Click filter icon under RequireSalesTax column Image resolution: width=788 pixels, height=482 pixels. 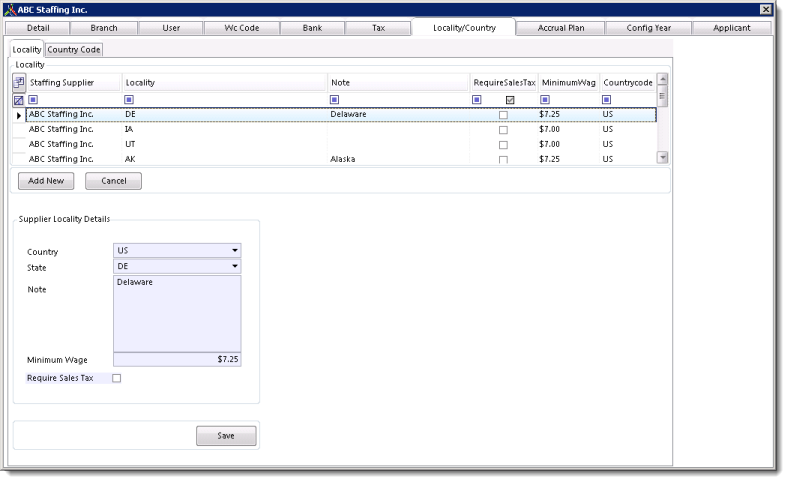pyautogui.click(x=477, y=100)
